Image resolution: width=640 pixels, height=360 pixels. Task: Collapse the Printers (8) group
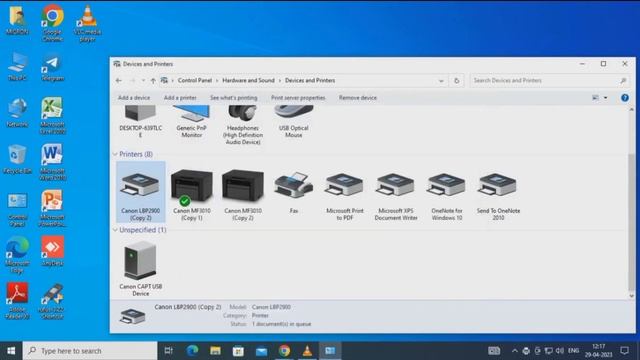(x=115, y=154)
